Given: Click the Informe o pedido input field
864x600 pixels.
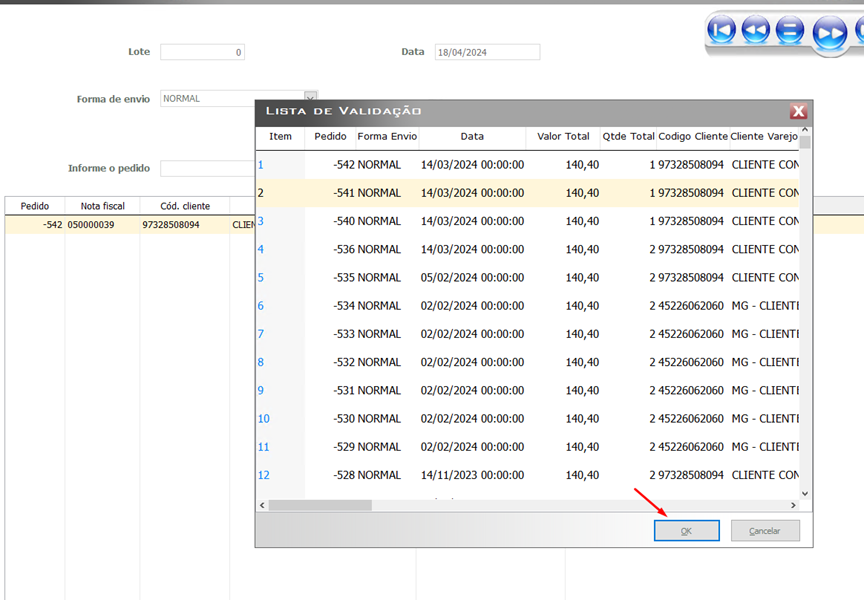Looking at the screenshot, I should [x=207, y=168].
